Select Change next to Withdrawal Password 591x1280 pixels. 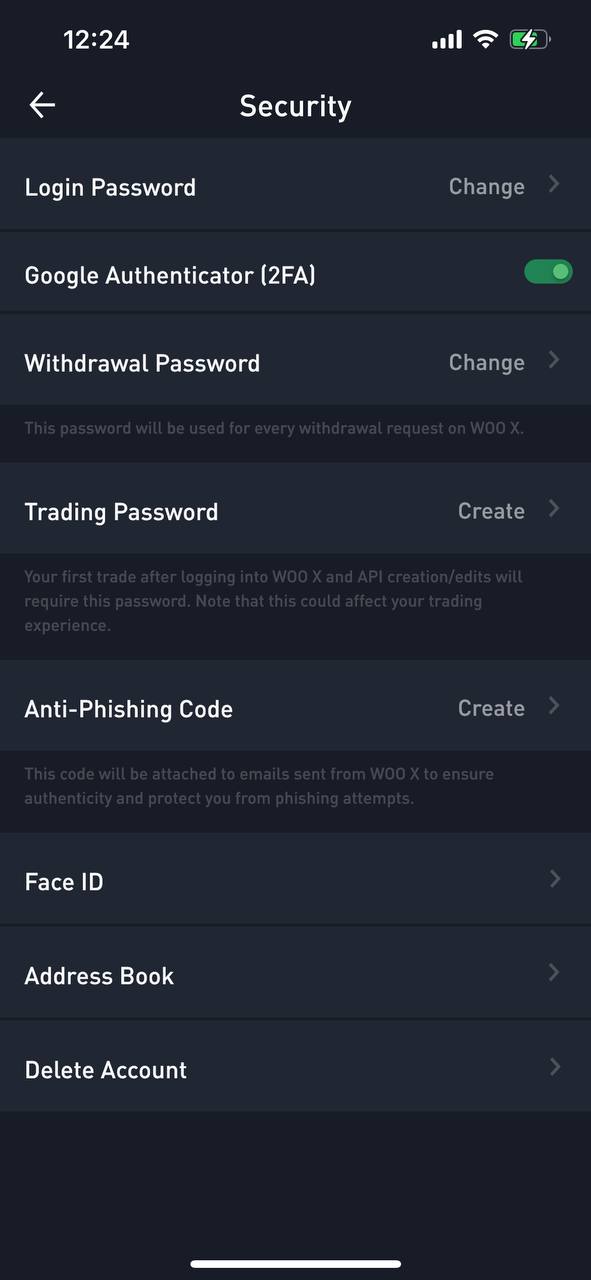click(x=486, y=363)
